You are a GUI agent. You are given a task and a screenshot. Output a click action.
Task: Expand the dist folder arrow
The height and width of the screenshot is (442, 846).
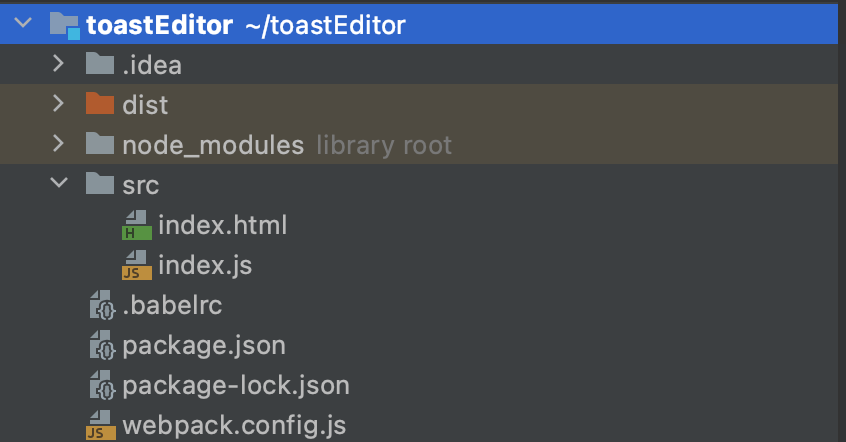click(58, 103)
